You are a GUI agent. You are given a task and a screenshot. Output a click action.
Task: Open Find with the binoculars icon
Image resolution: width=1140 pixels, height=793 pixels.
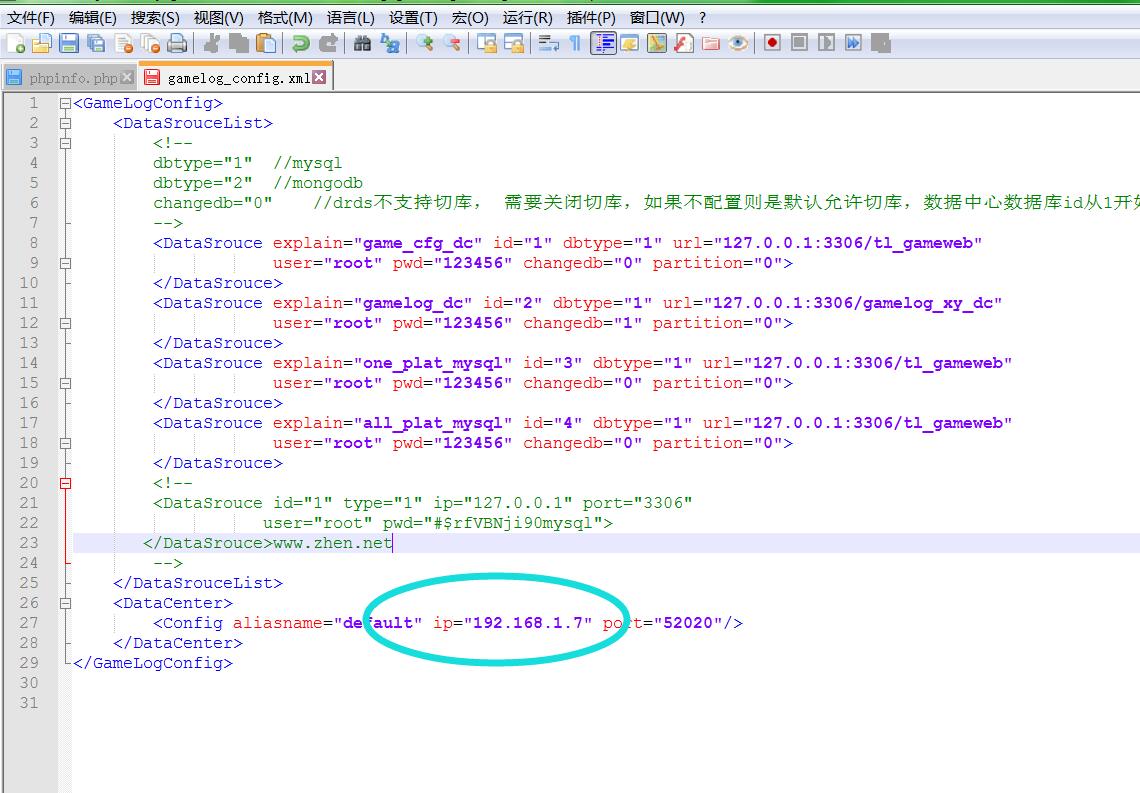click(x=362, y=43)
